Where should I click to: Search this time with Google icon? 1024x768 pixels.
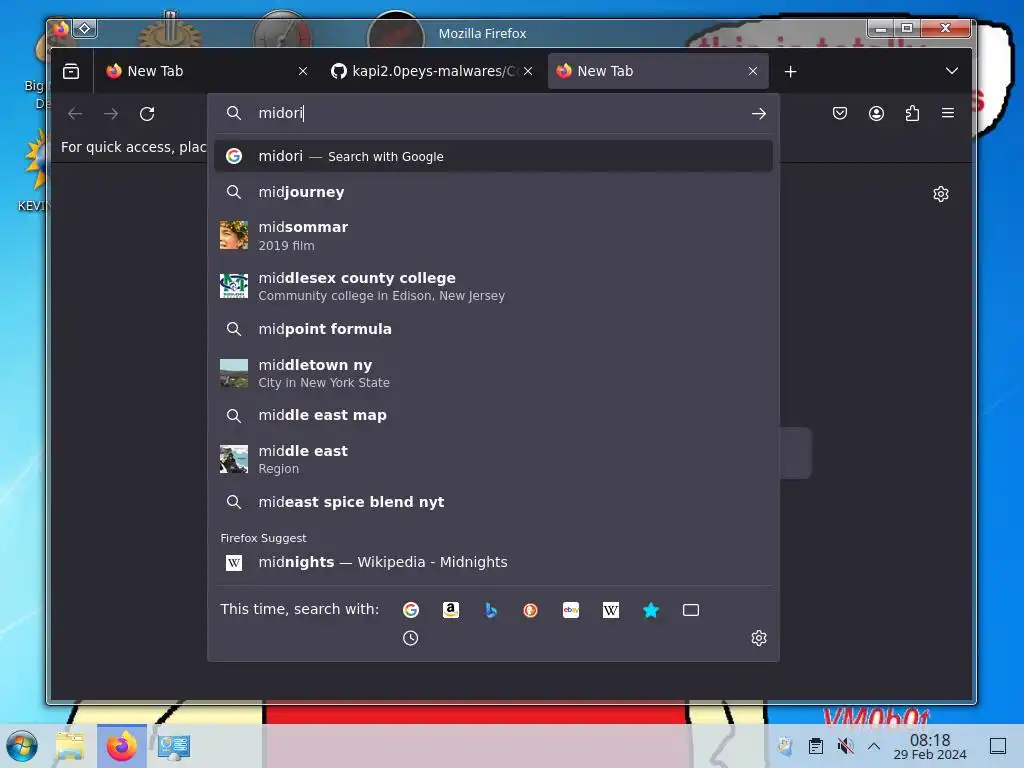tap(411, 610)
